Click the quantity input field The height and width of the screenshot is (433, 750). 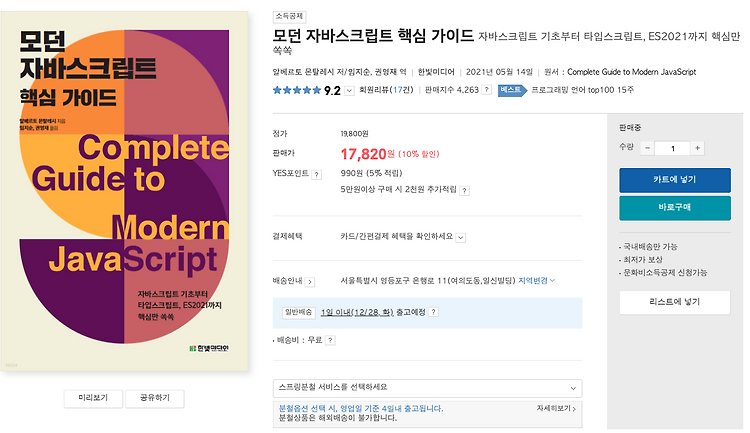(x=673, y=148)
